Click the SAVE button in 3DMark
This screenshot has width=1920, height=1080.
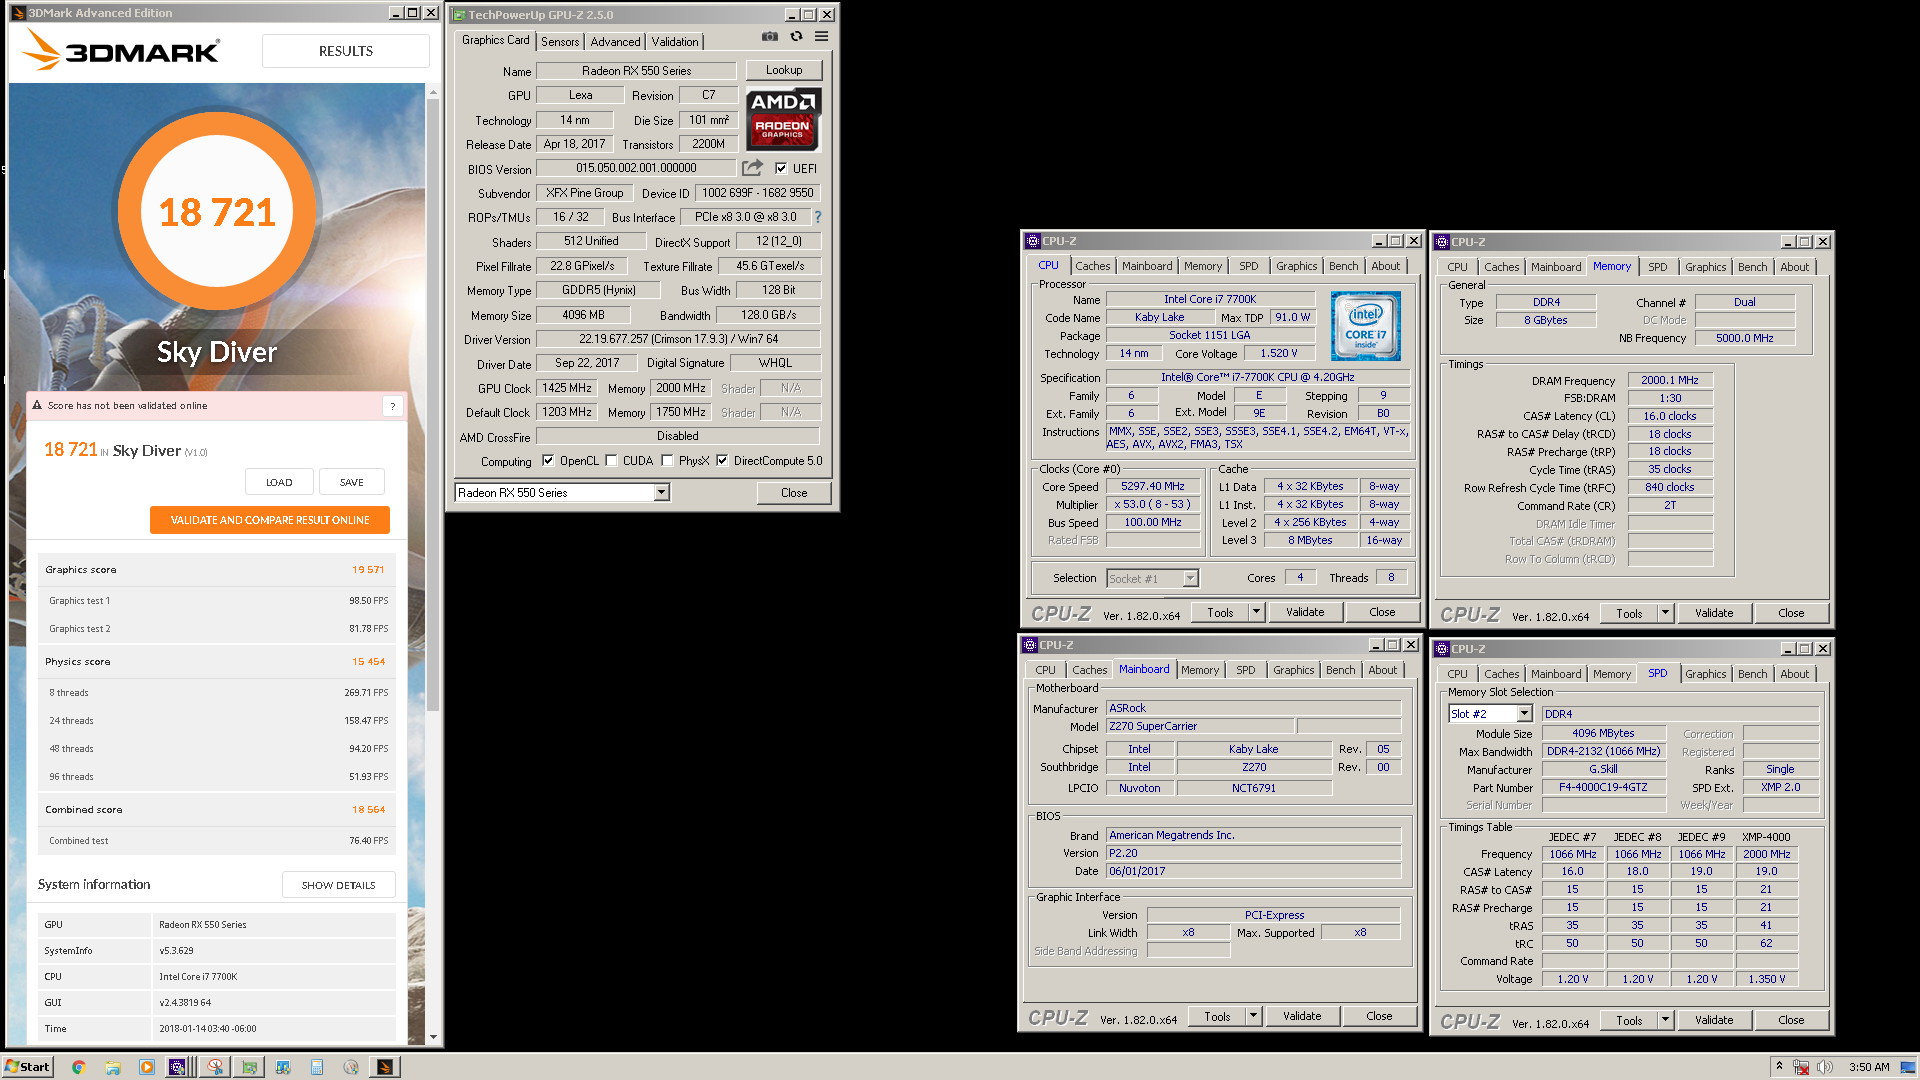[x=351, y=482]
